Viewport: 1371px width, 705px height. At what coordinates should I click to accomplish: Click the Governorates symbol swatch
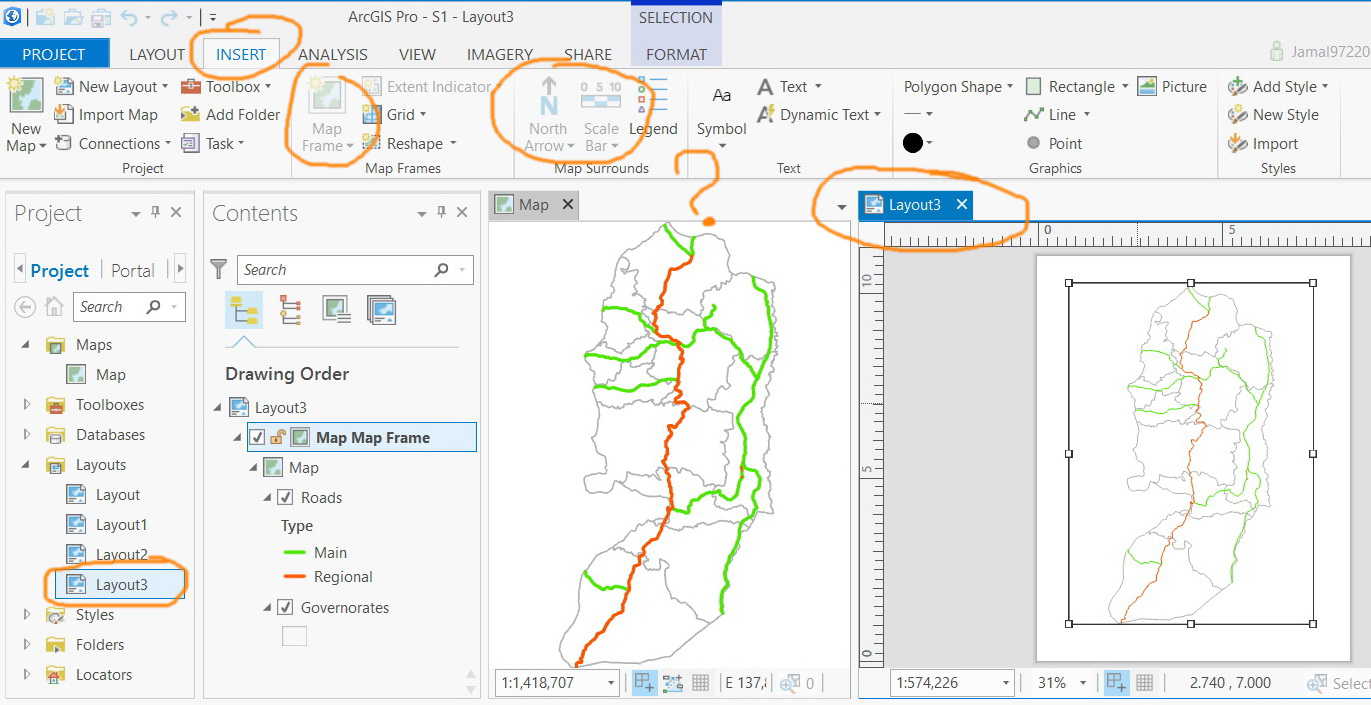tap(295, 636)
